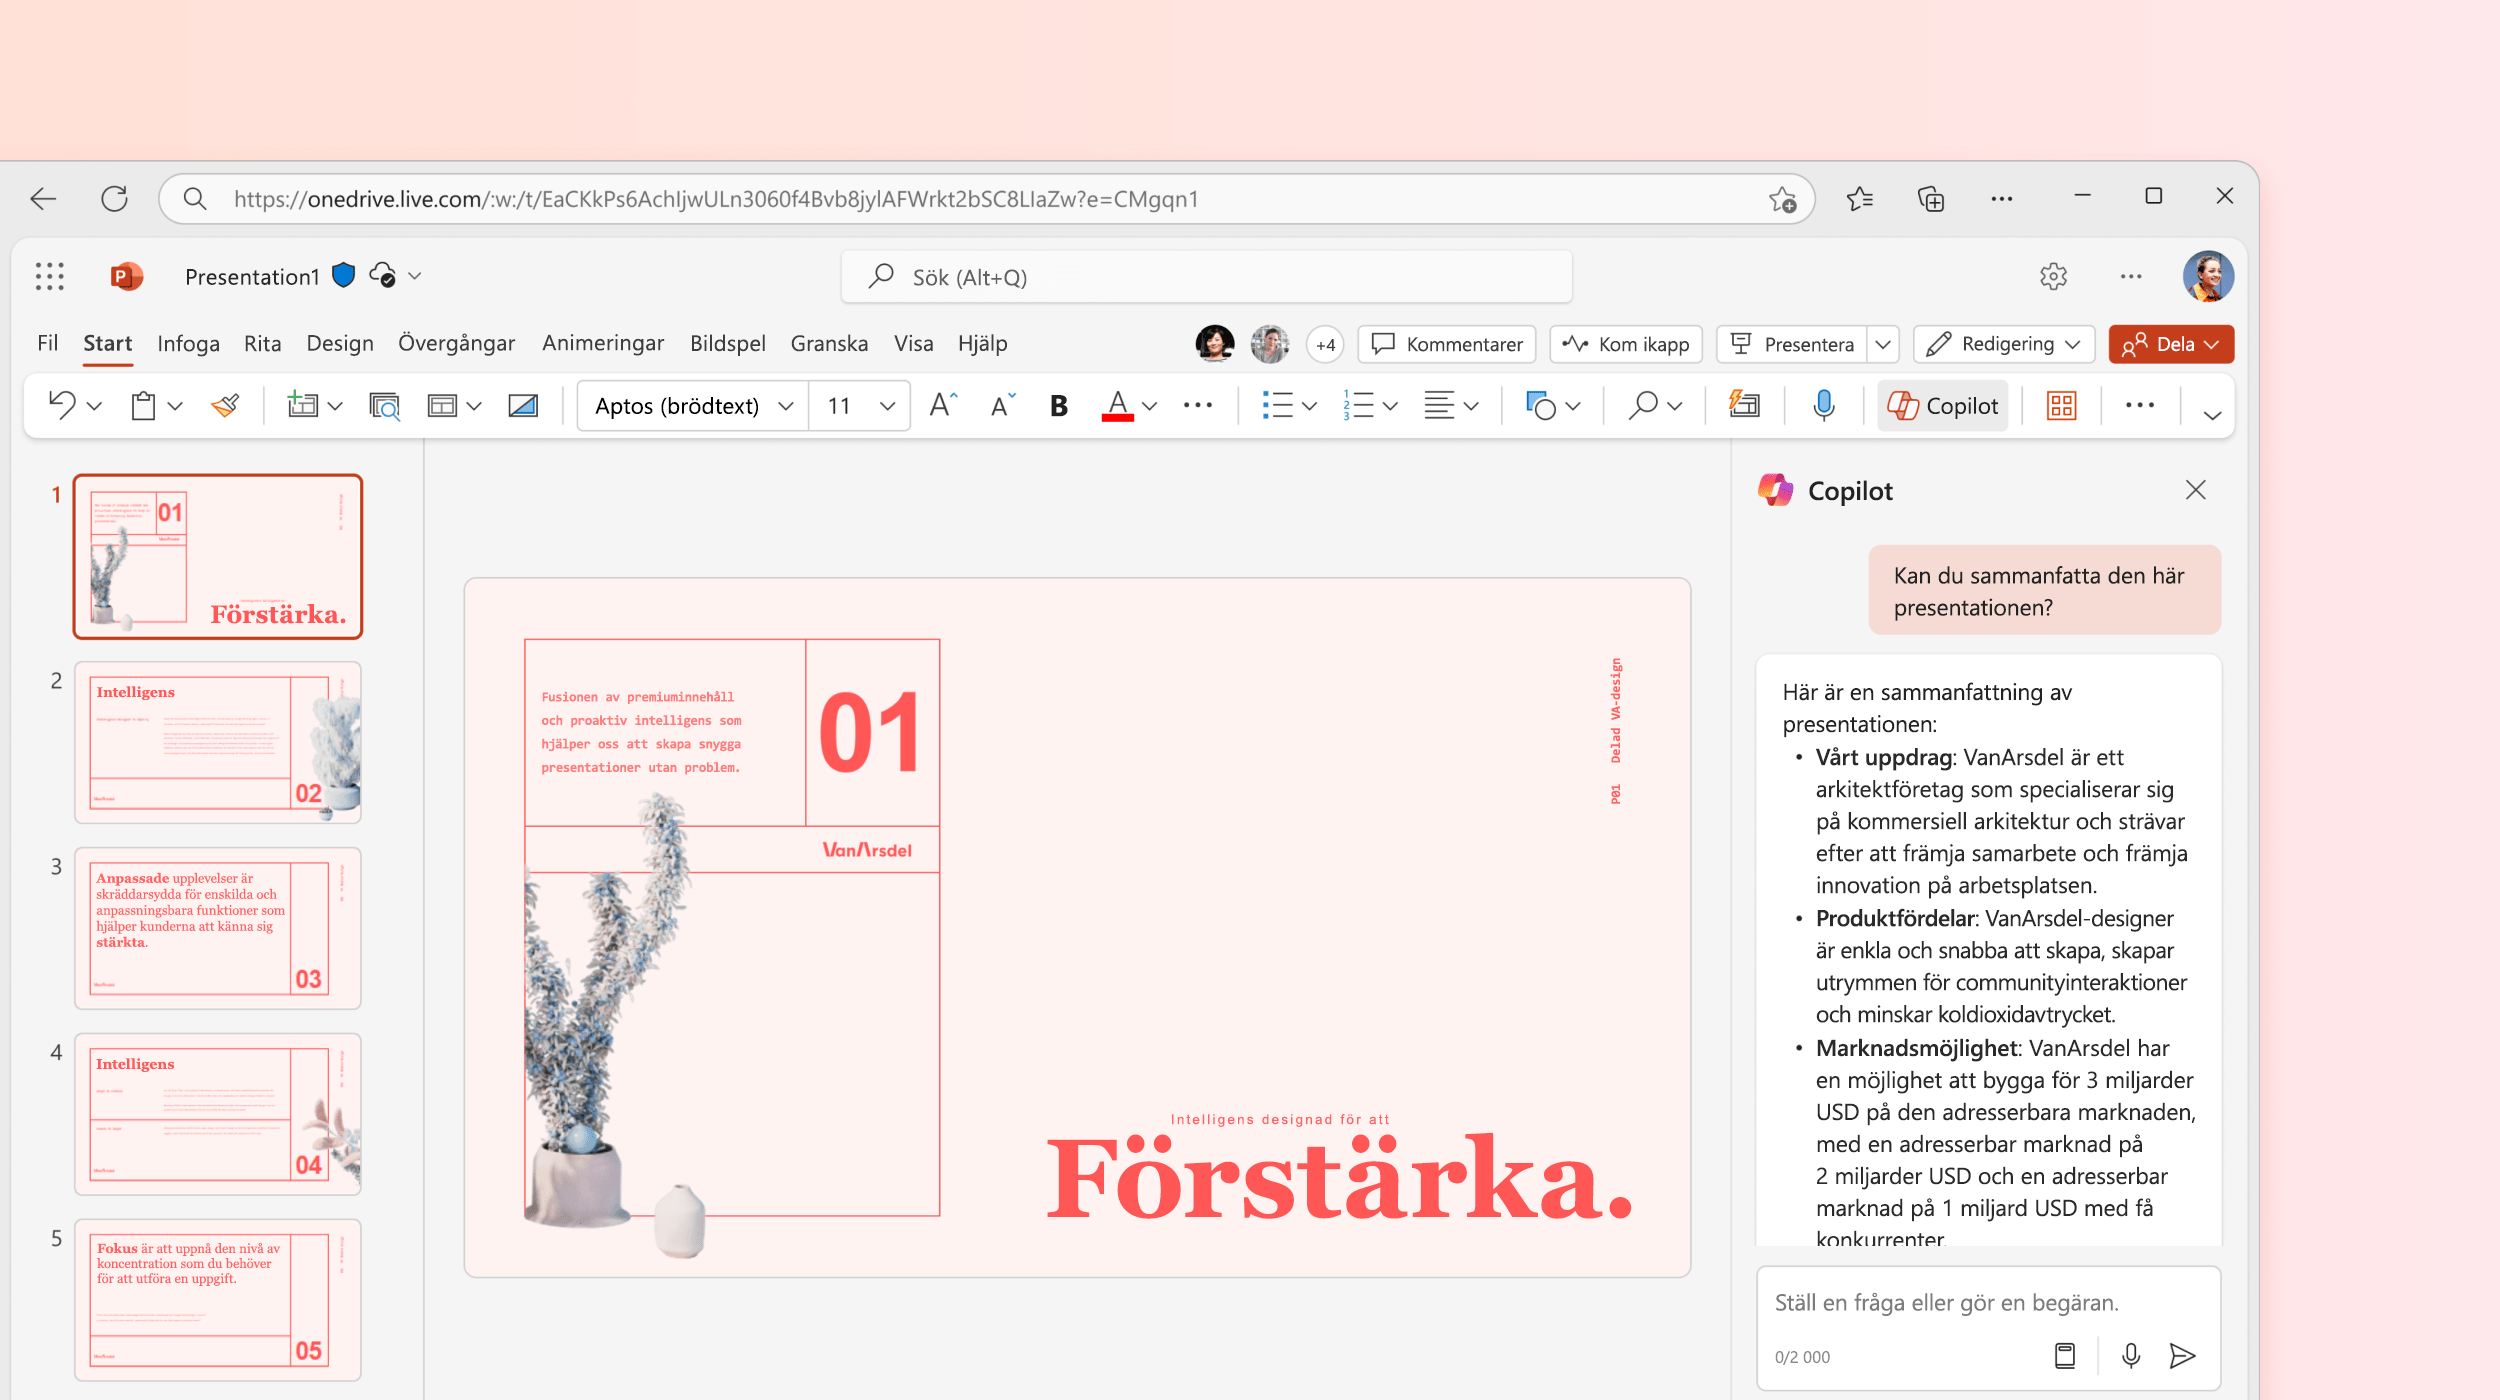Click the text alignment icon
Image resolution: width=2500 pixels, height=1400 pixels.
1439,405
